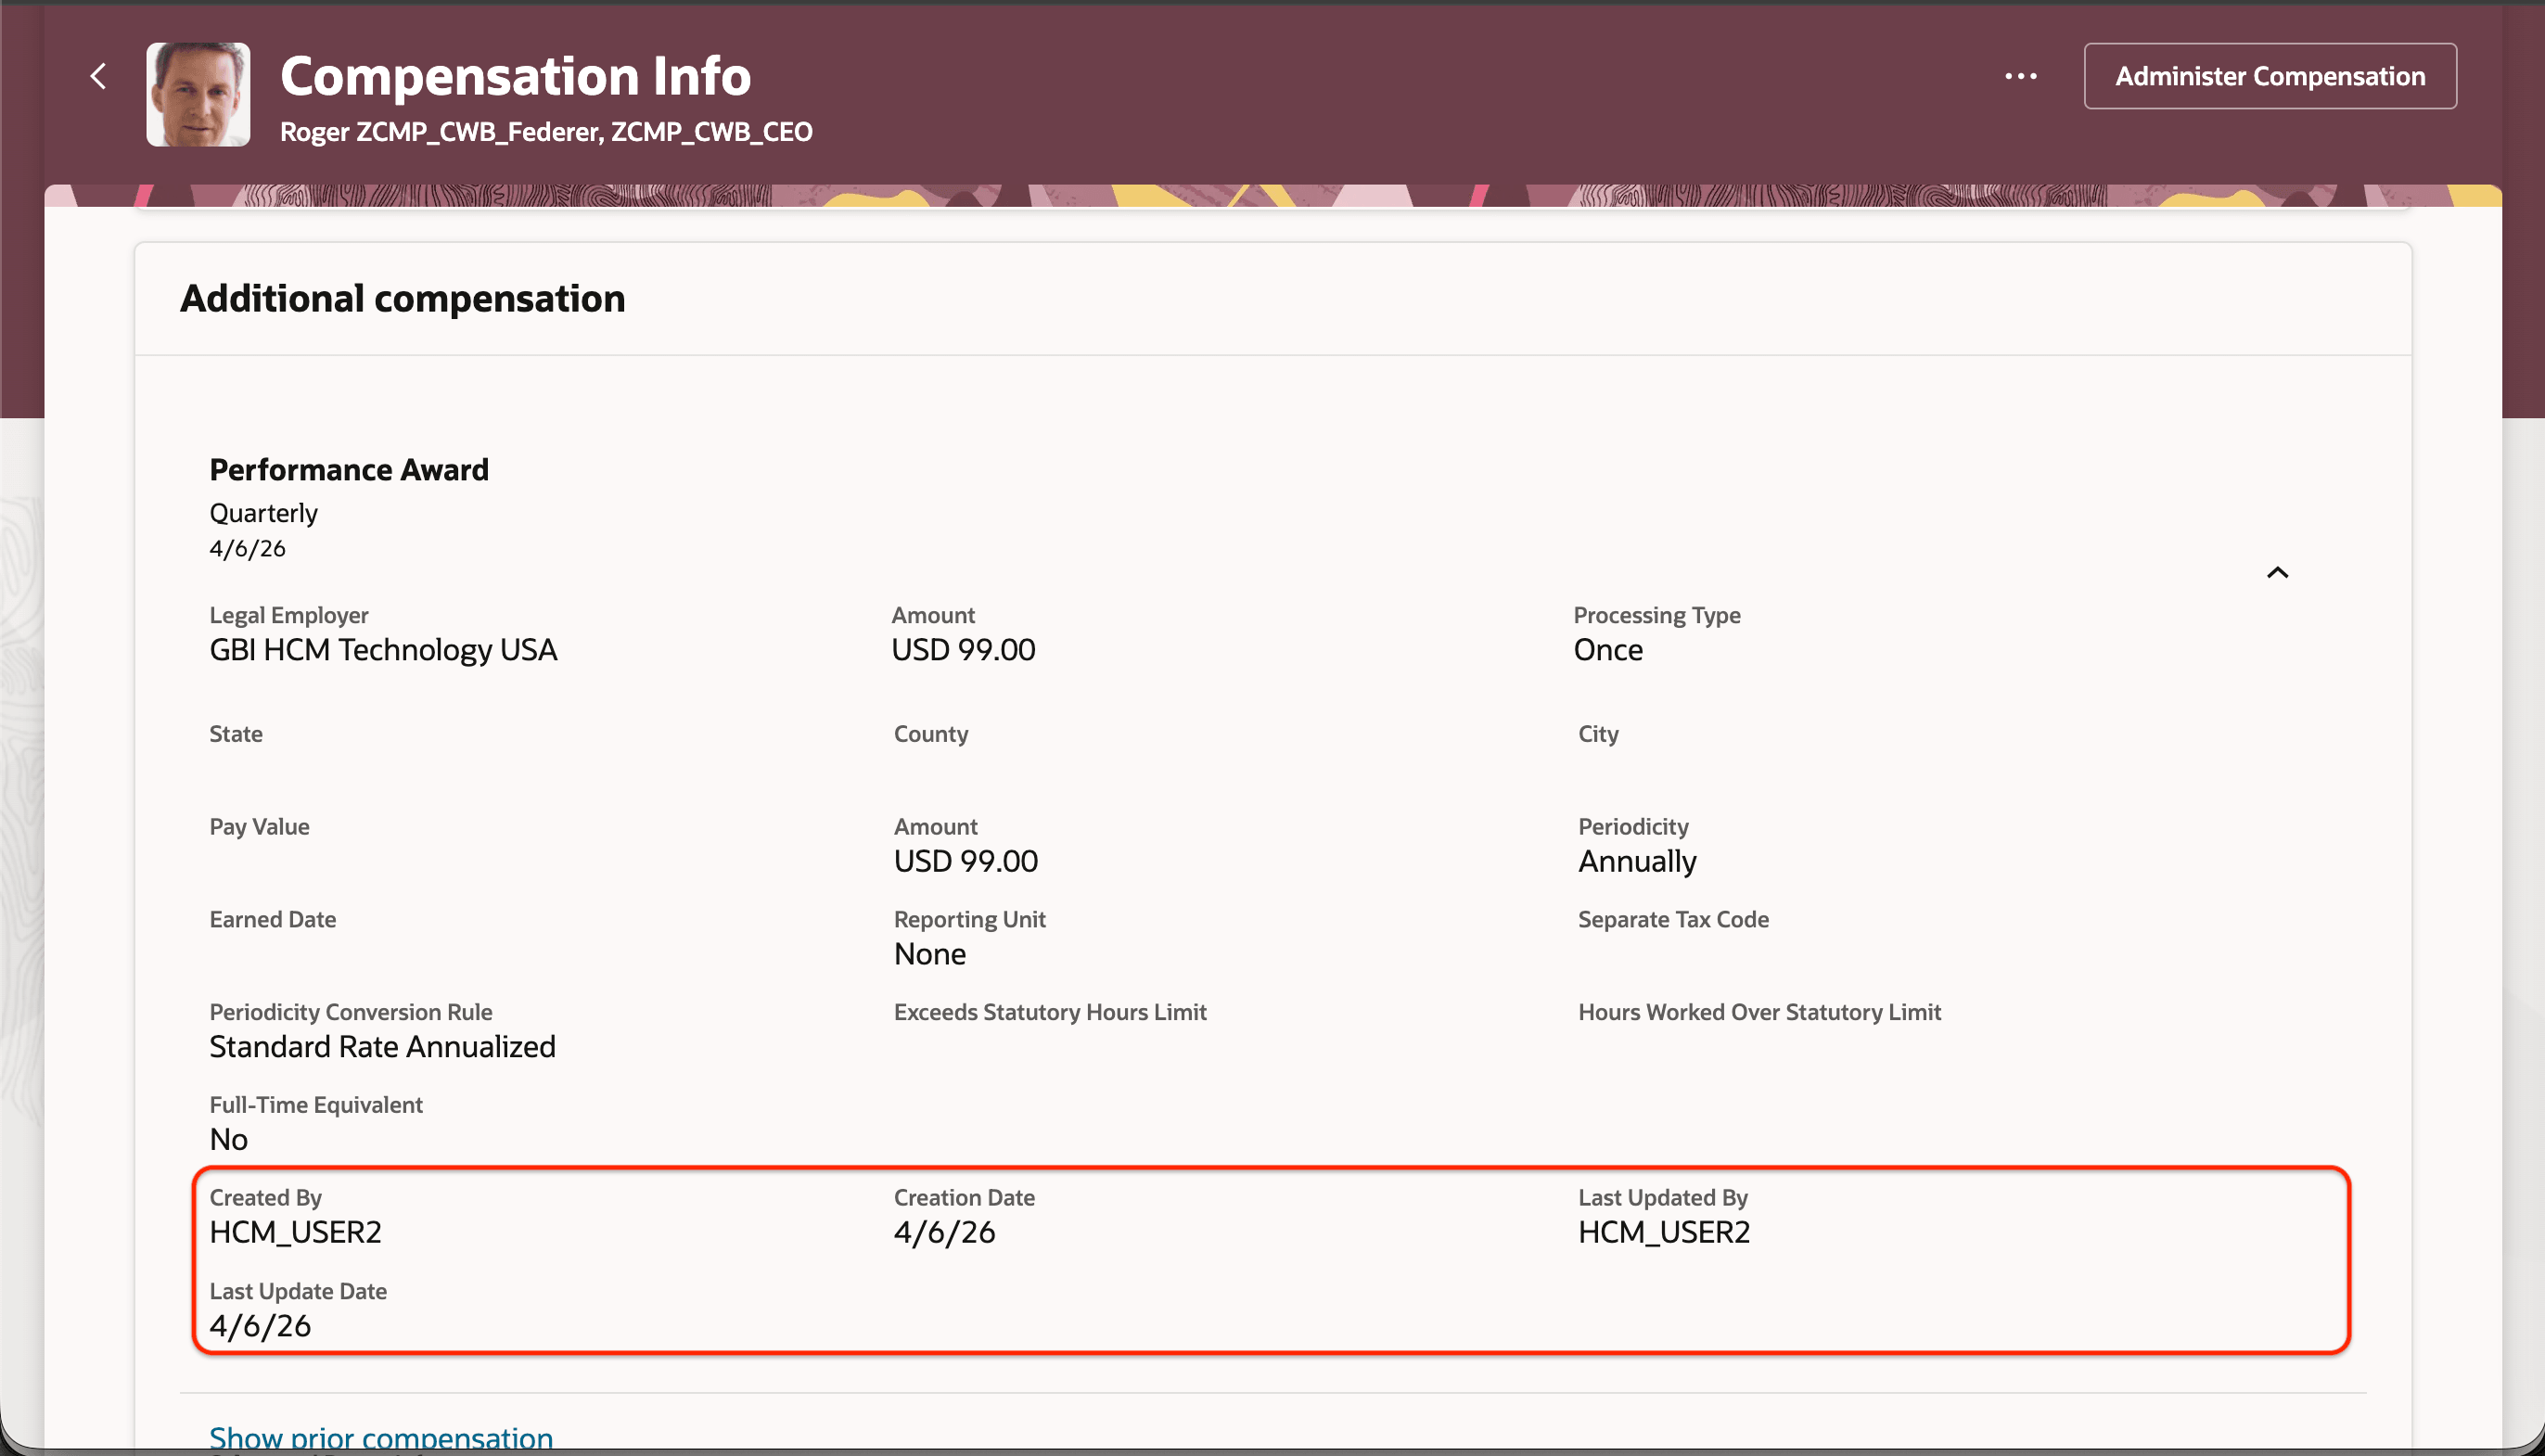Select the No full-time equivalent value

[x=228, y=1139]
